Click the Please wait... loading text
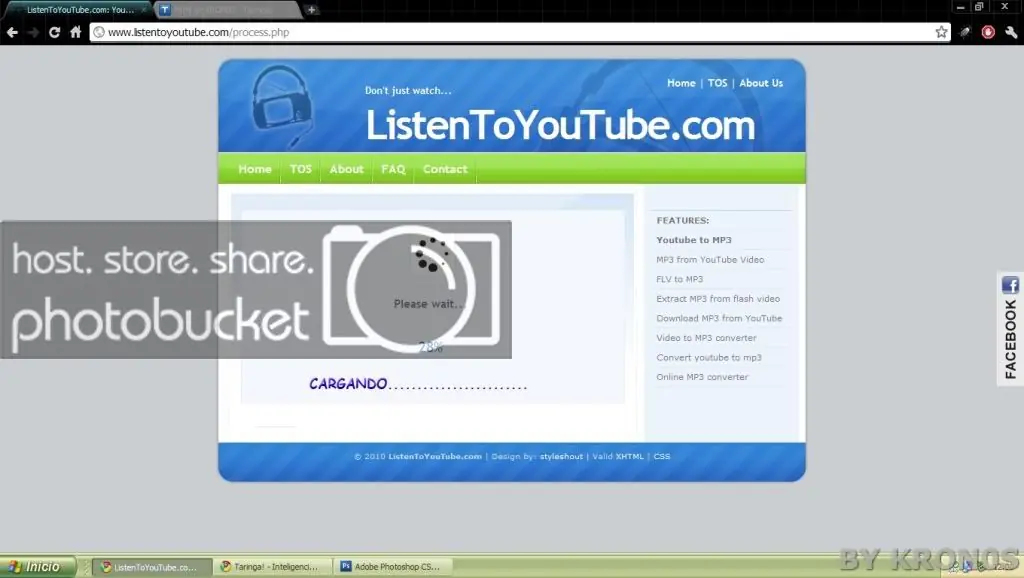The image size is (1024, 578). click(x=428, y=304)
